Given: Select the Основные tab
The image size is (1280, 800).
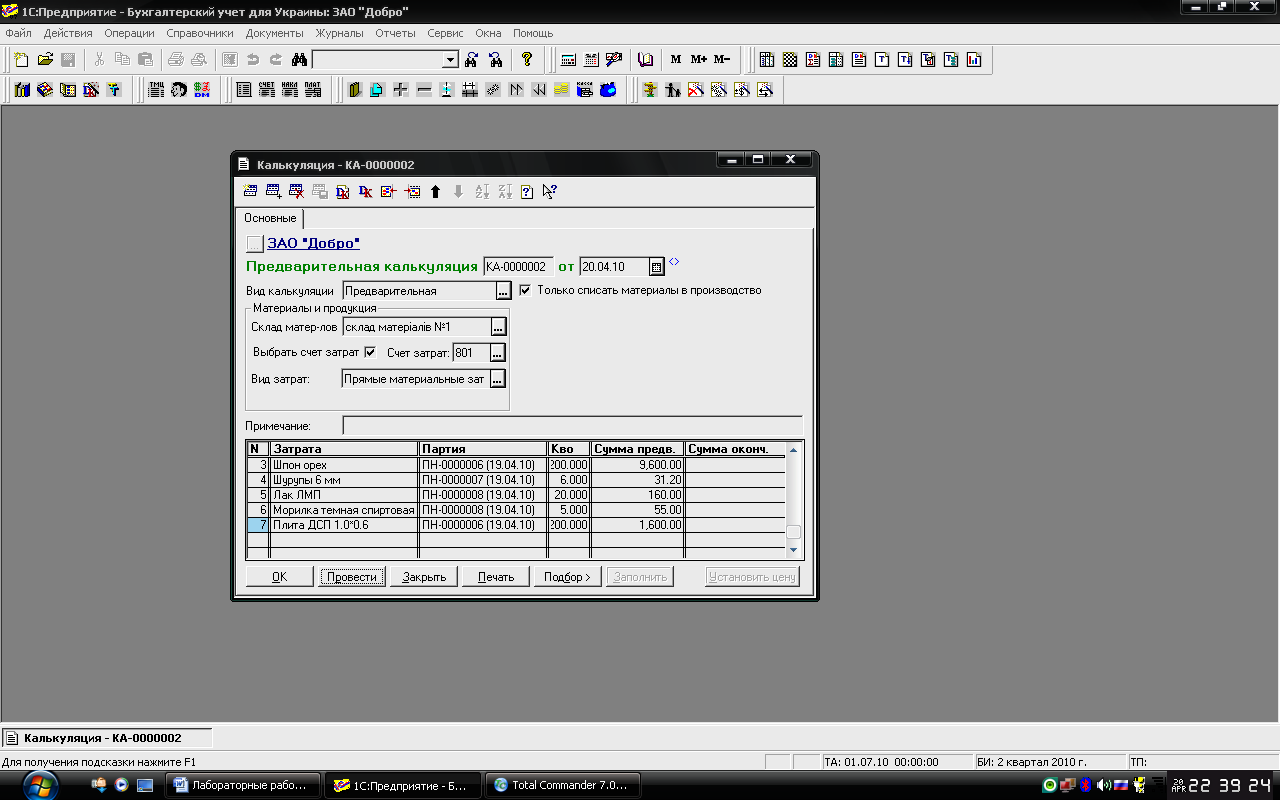Looking at the screenshot, I should point(270,218).
